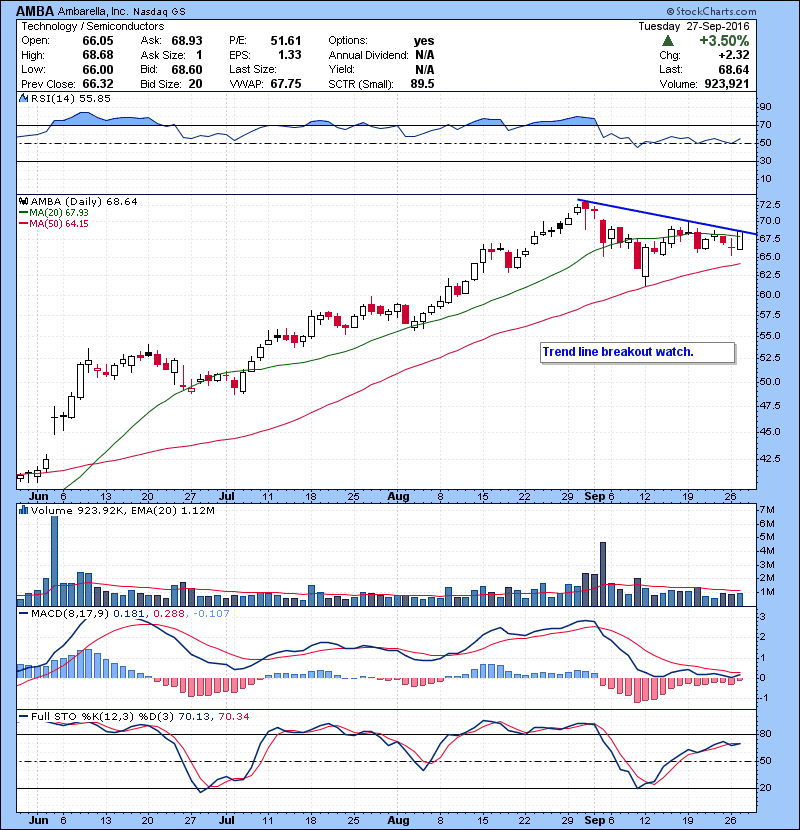The image size is (800, 830).
Task: Click the EPS value 1.33
Action: [290, 55]
